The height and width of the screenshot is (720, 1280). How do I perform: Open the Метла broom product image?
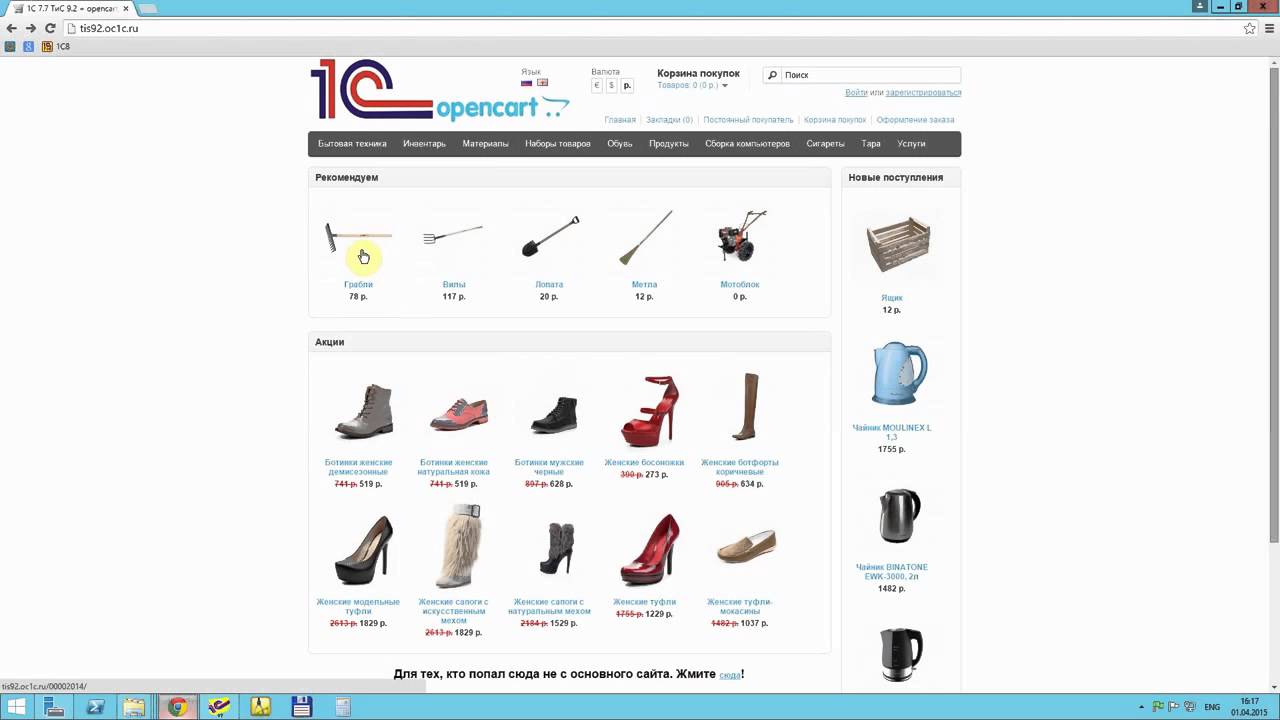point(644,239)
